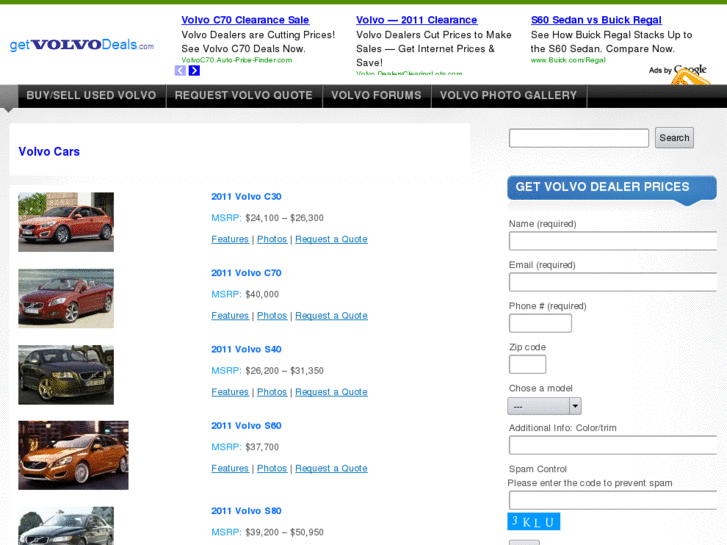View Features for 2011 Volvo S60

click(230, 468)
